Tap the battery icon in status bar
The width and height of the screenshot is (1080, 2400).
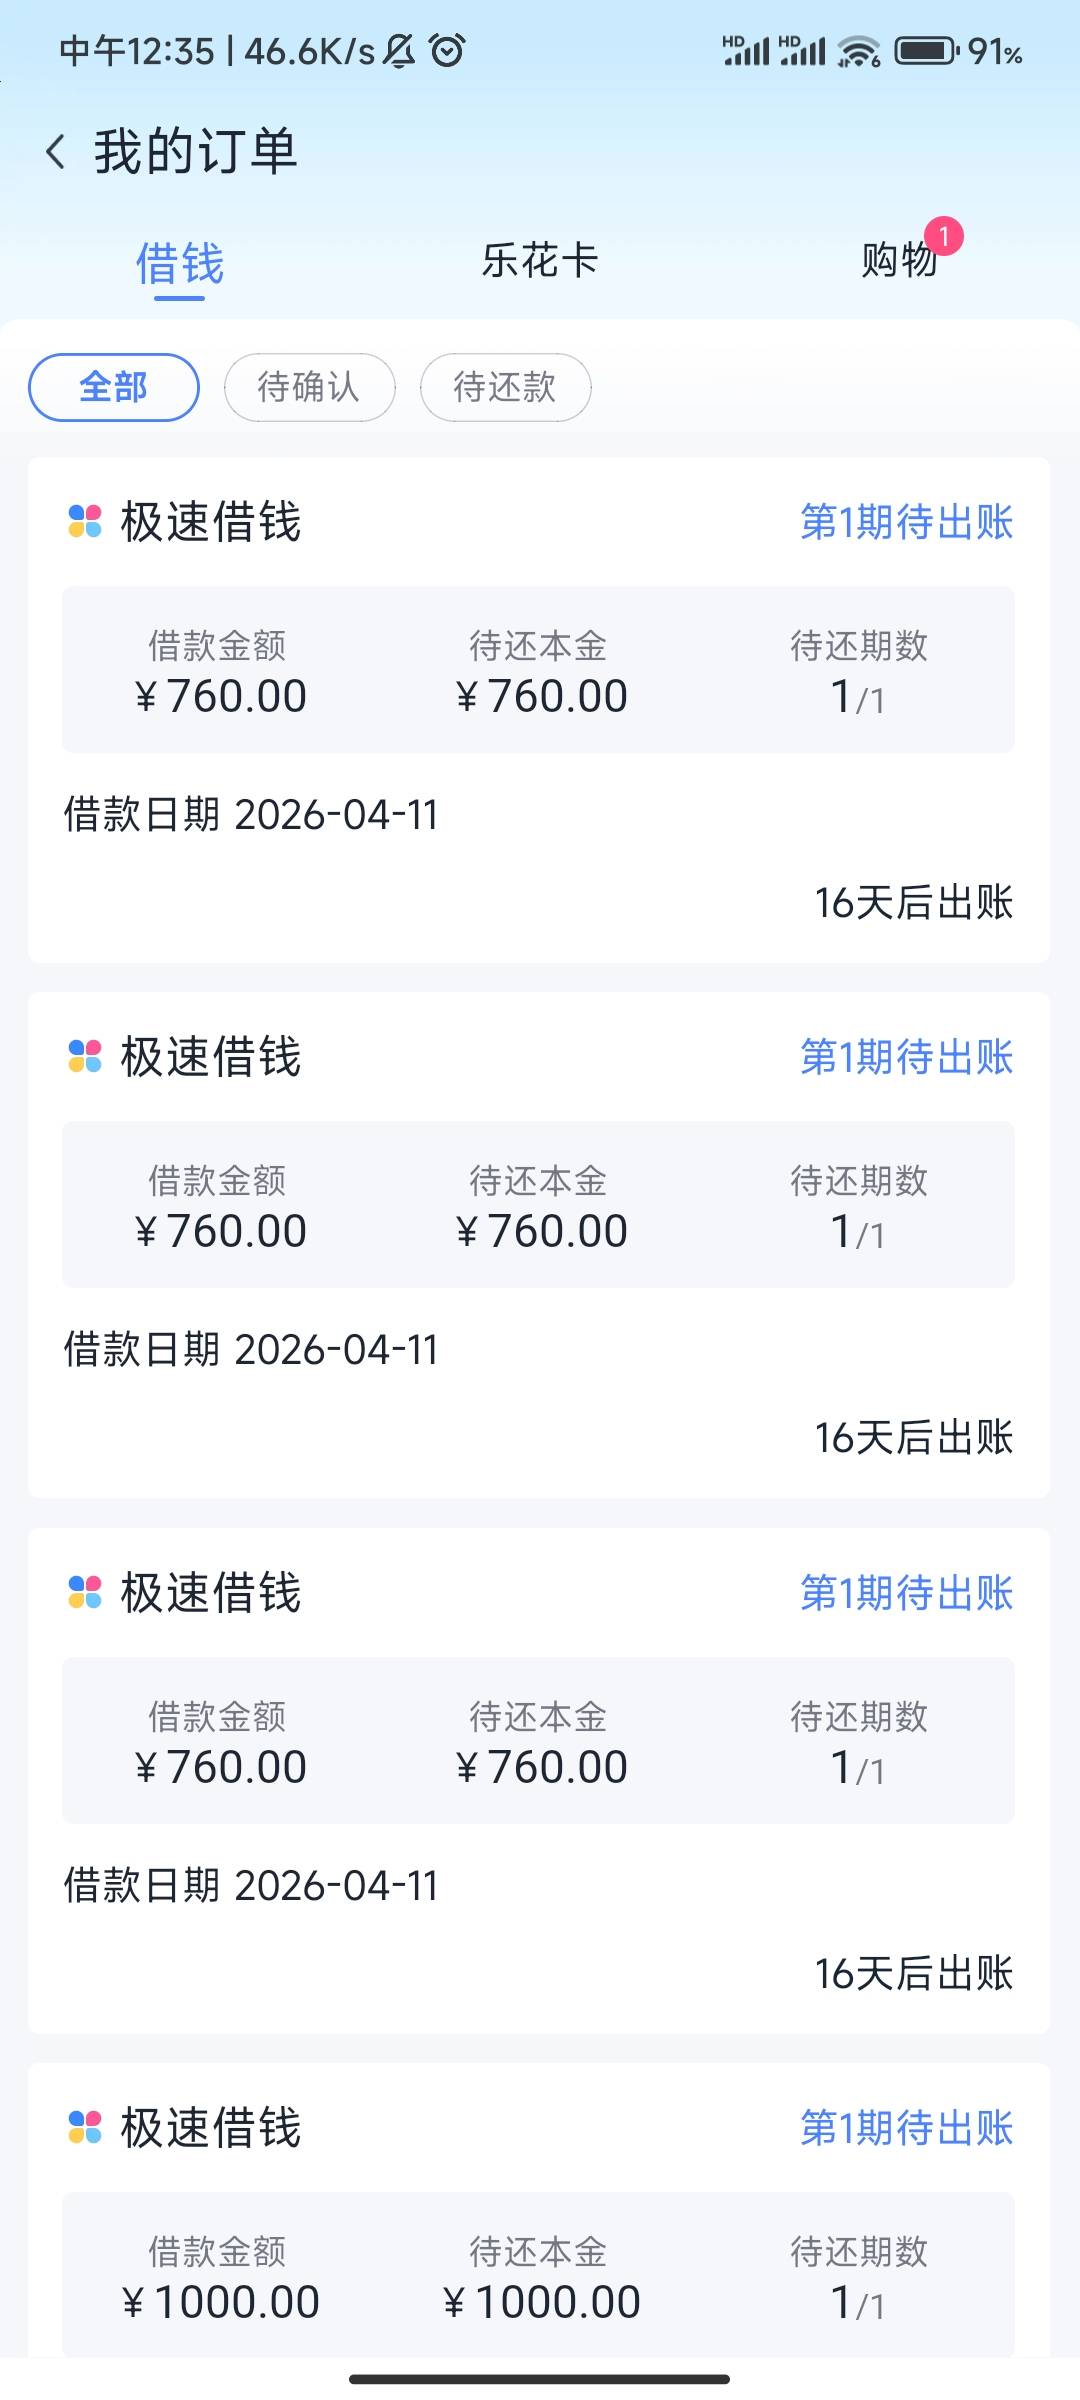[x=926, y=50]
